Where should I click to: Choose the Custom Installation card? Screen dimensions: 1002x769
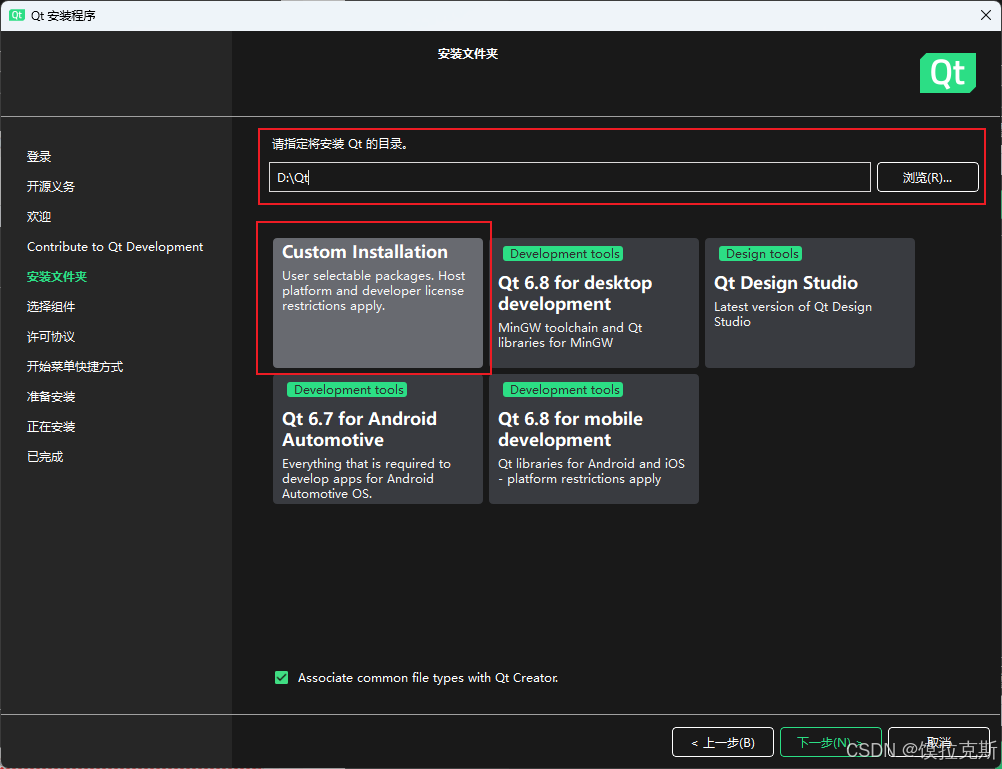pos(378,303)
